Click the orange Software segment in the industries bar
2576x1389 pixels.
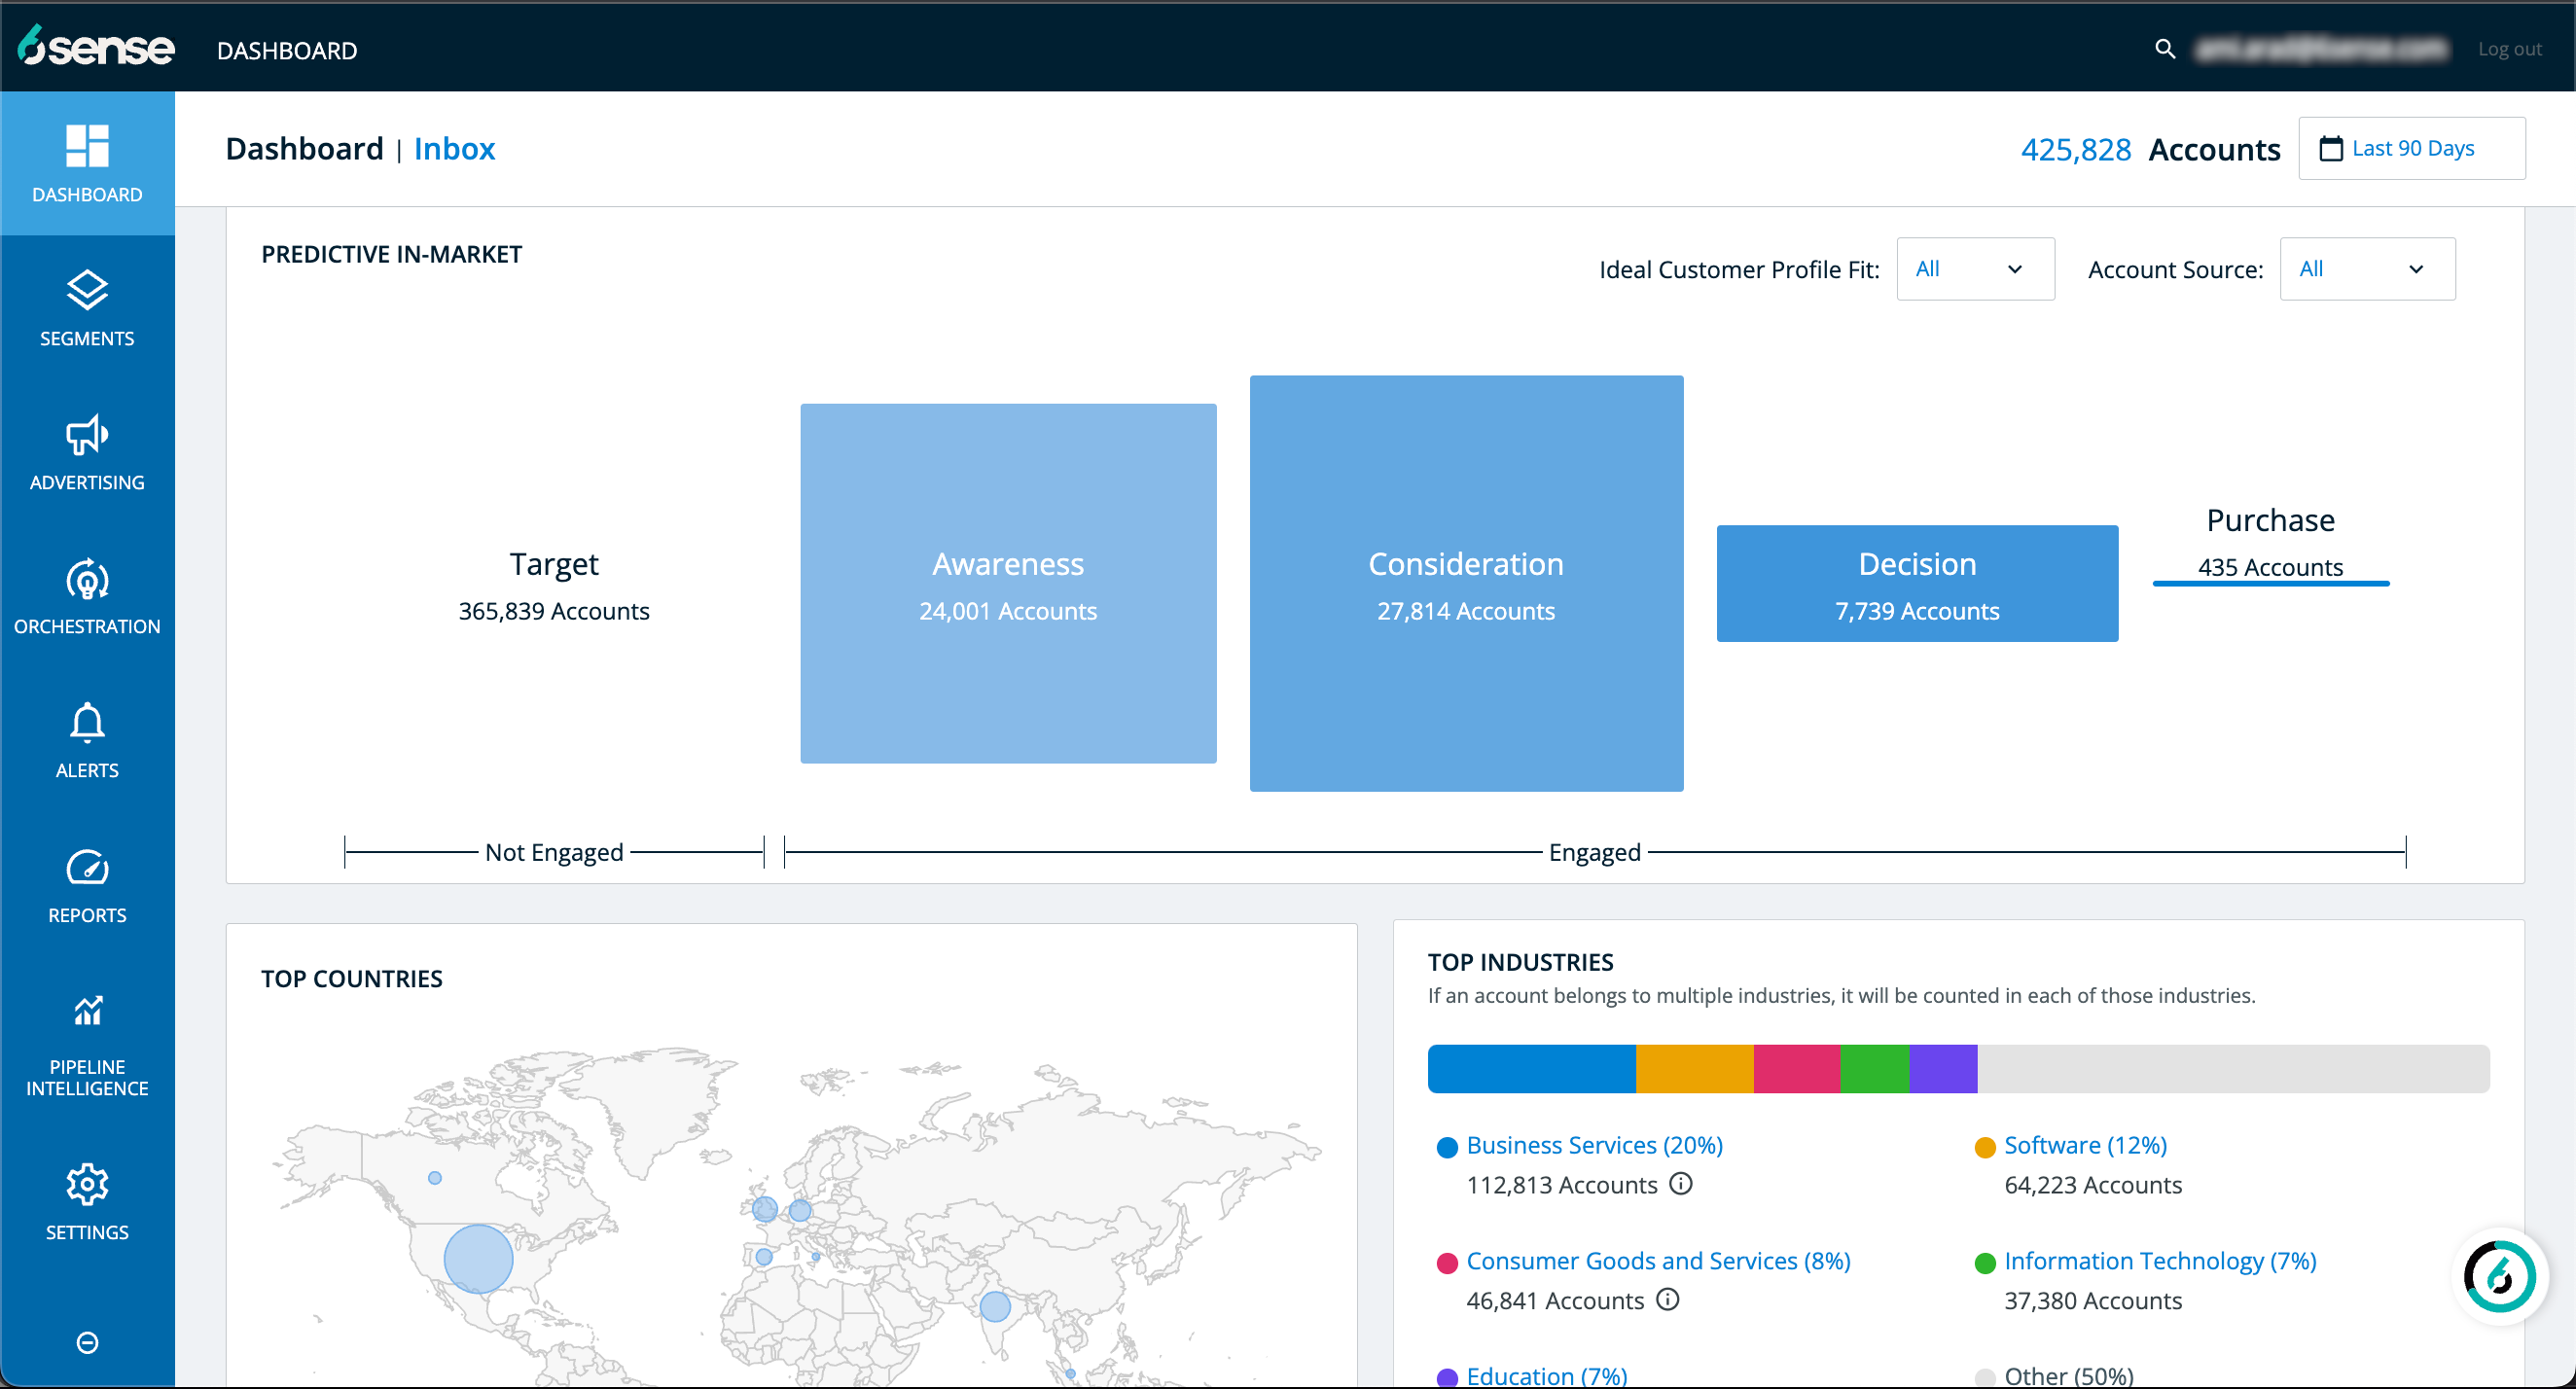1694,1068
